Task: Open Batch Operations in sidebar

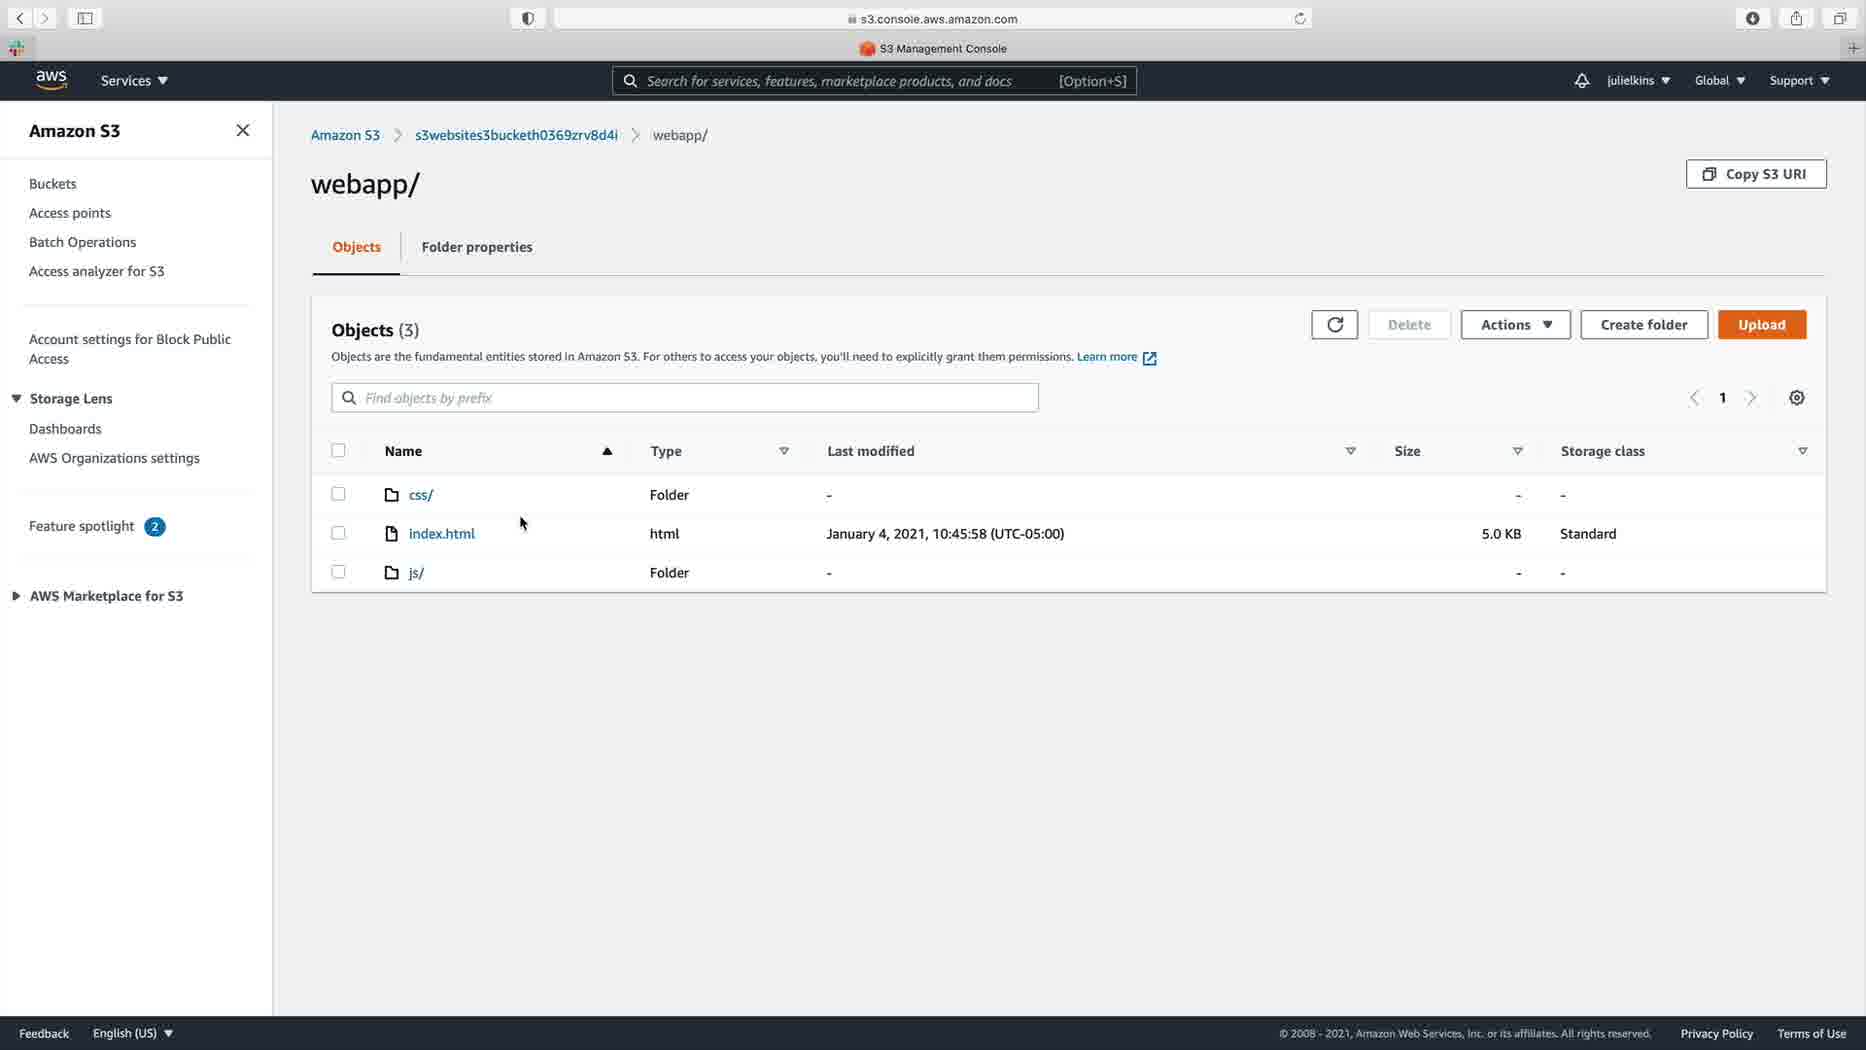Action: pyautogui.click(x=82, y=242)
